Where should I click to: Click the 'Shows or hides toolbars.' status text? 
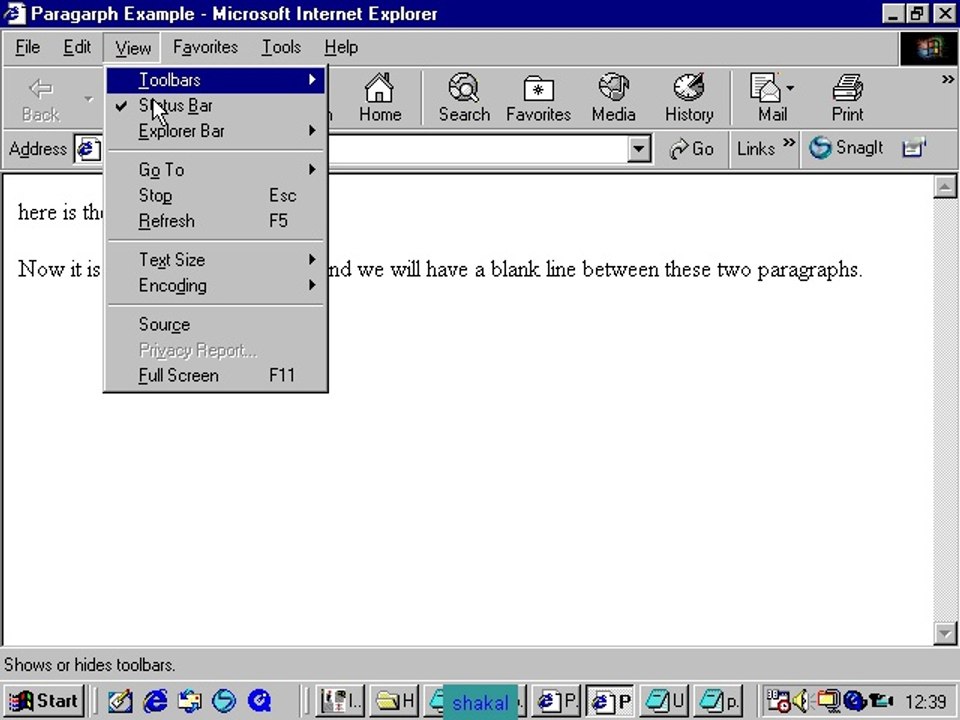tap(89, 665)
